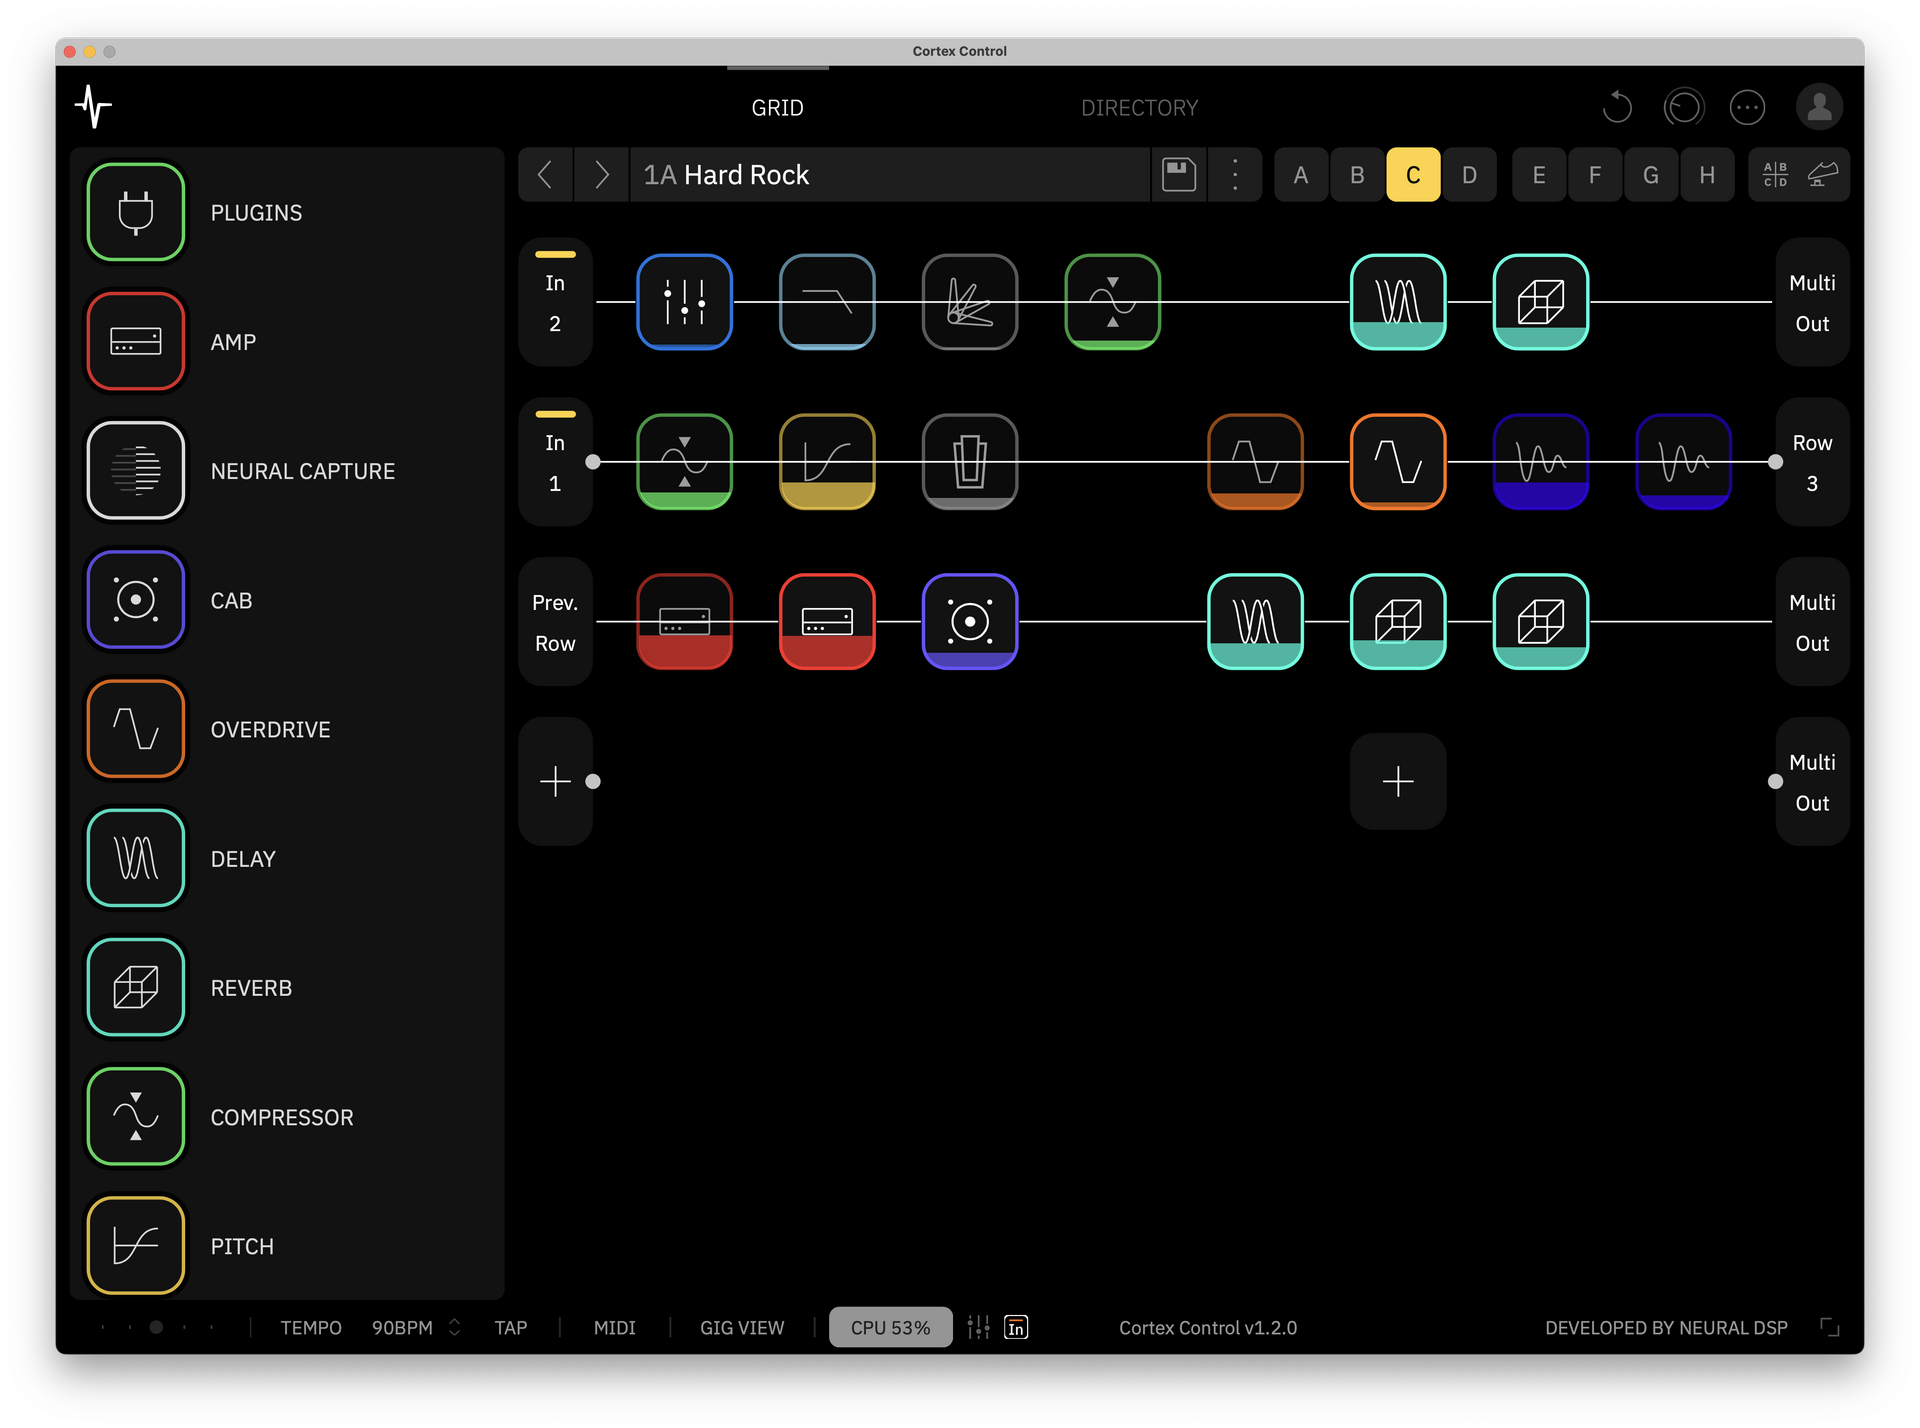Select the CAB category icon
Viewport: 1920px width, 1428px height.
pos(136,600)
